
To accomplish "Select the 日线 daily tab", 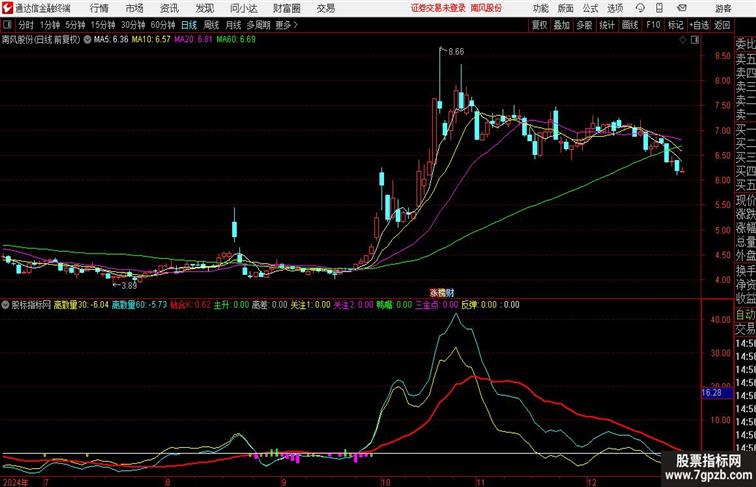I will pos(189,25).
